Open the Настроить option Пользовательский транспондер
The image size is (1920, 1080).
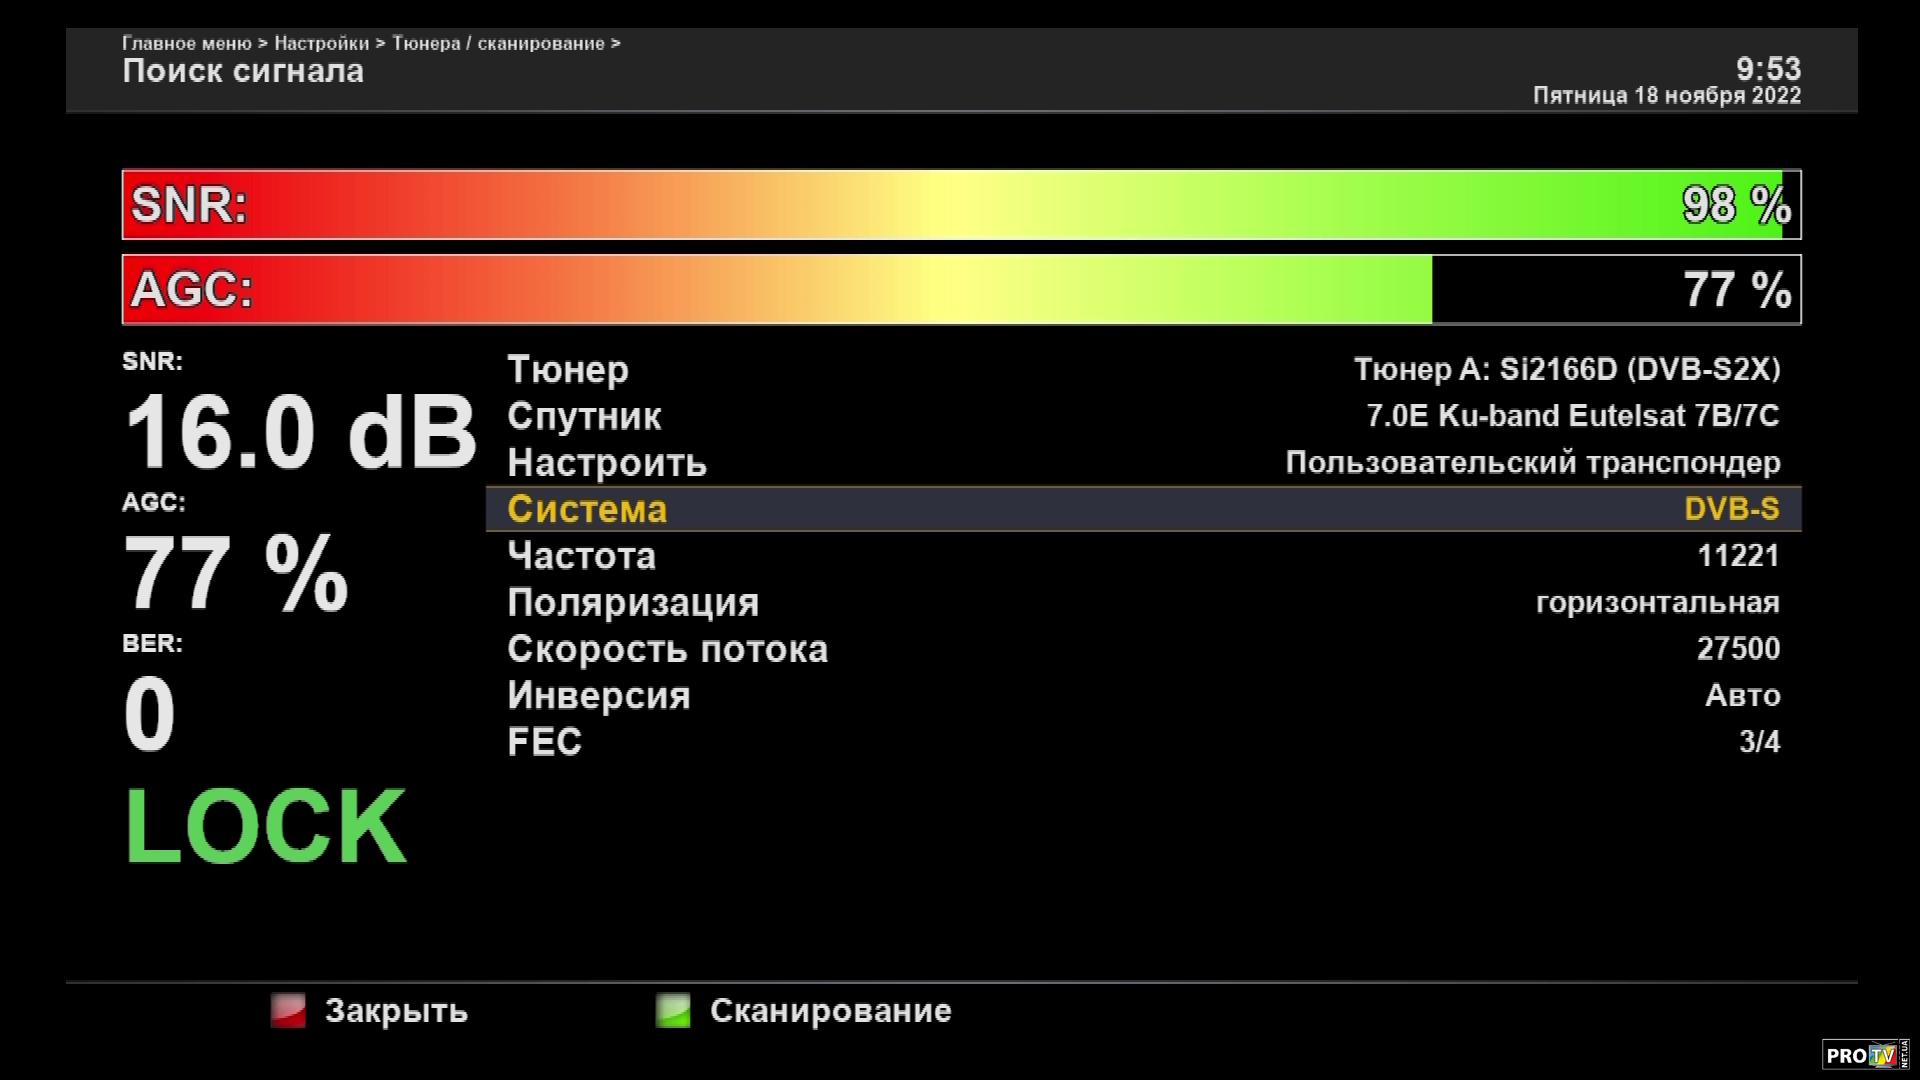(1532, 462)
